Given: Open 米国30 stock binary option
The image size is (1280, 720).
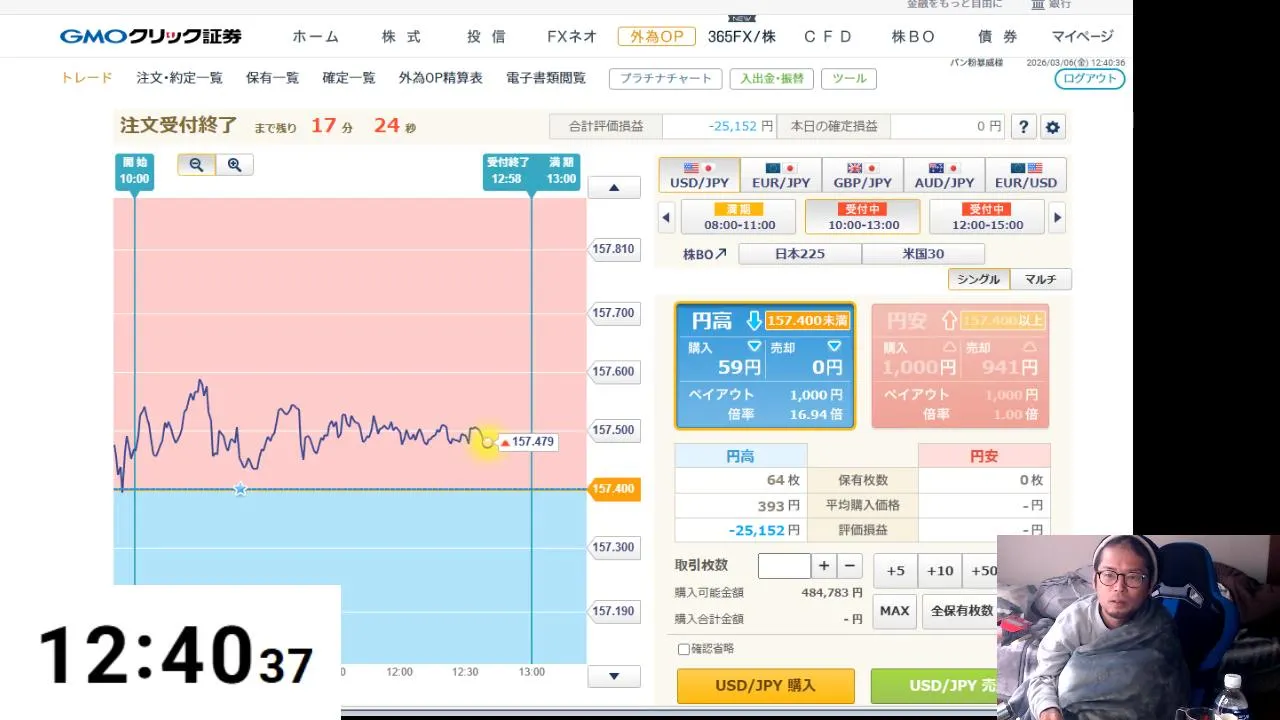Looking at the screenshot, I should [x=923, y=254].
